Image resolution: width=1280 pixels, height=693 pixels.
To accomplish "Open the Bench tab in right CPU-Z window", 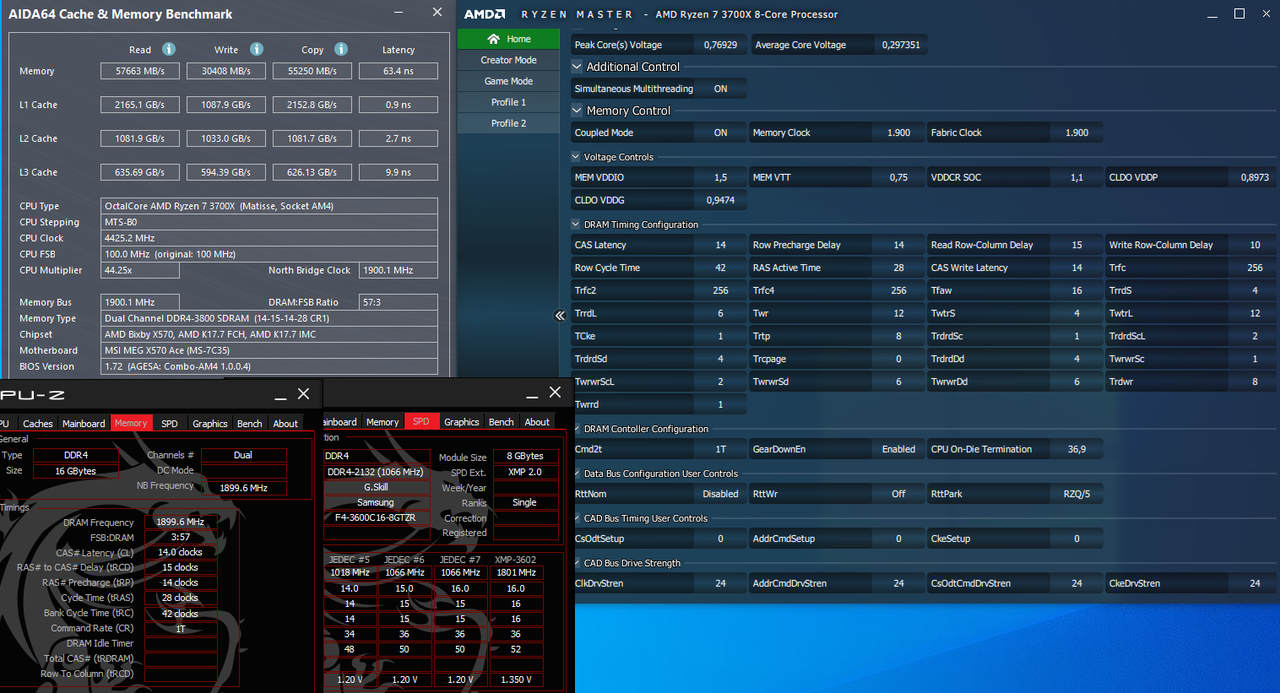I will click(502, 422).
